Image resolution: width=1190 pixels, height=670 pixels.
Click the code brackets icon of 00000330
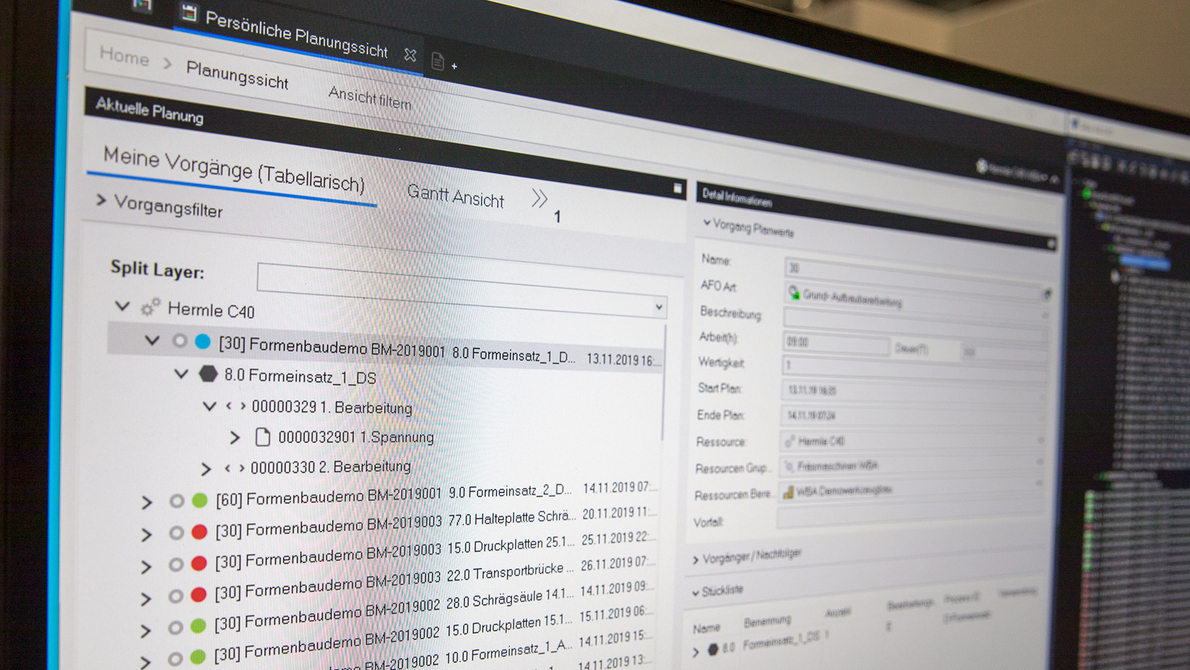[x=235, y=467]
